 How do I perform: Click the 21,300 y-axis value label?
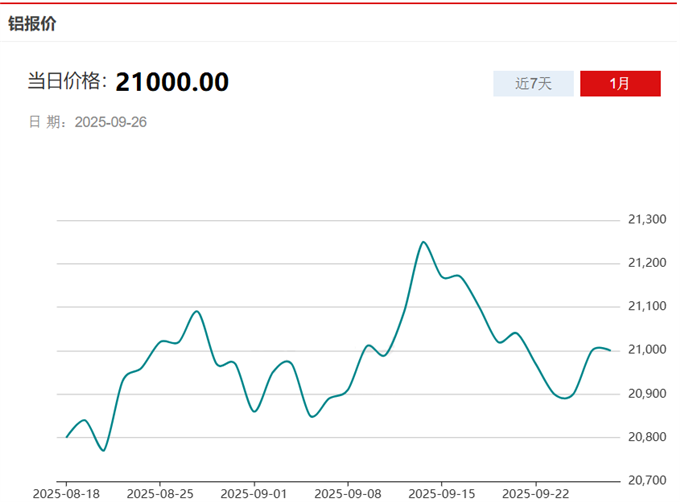click(x=646, y=220)
